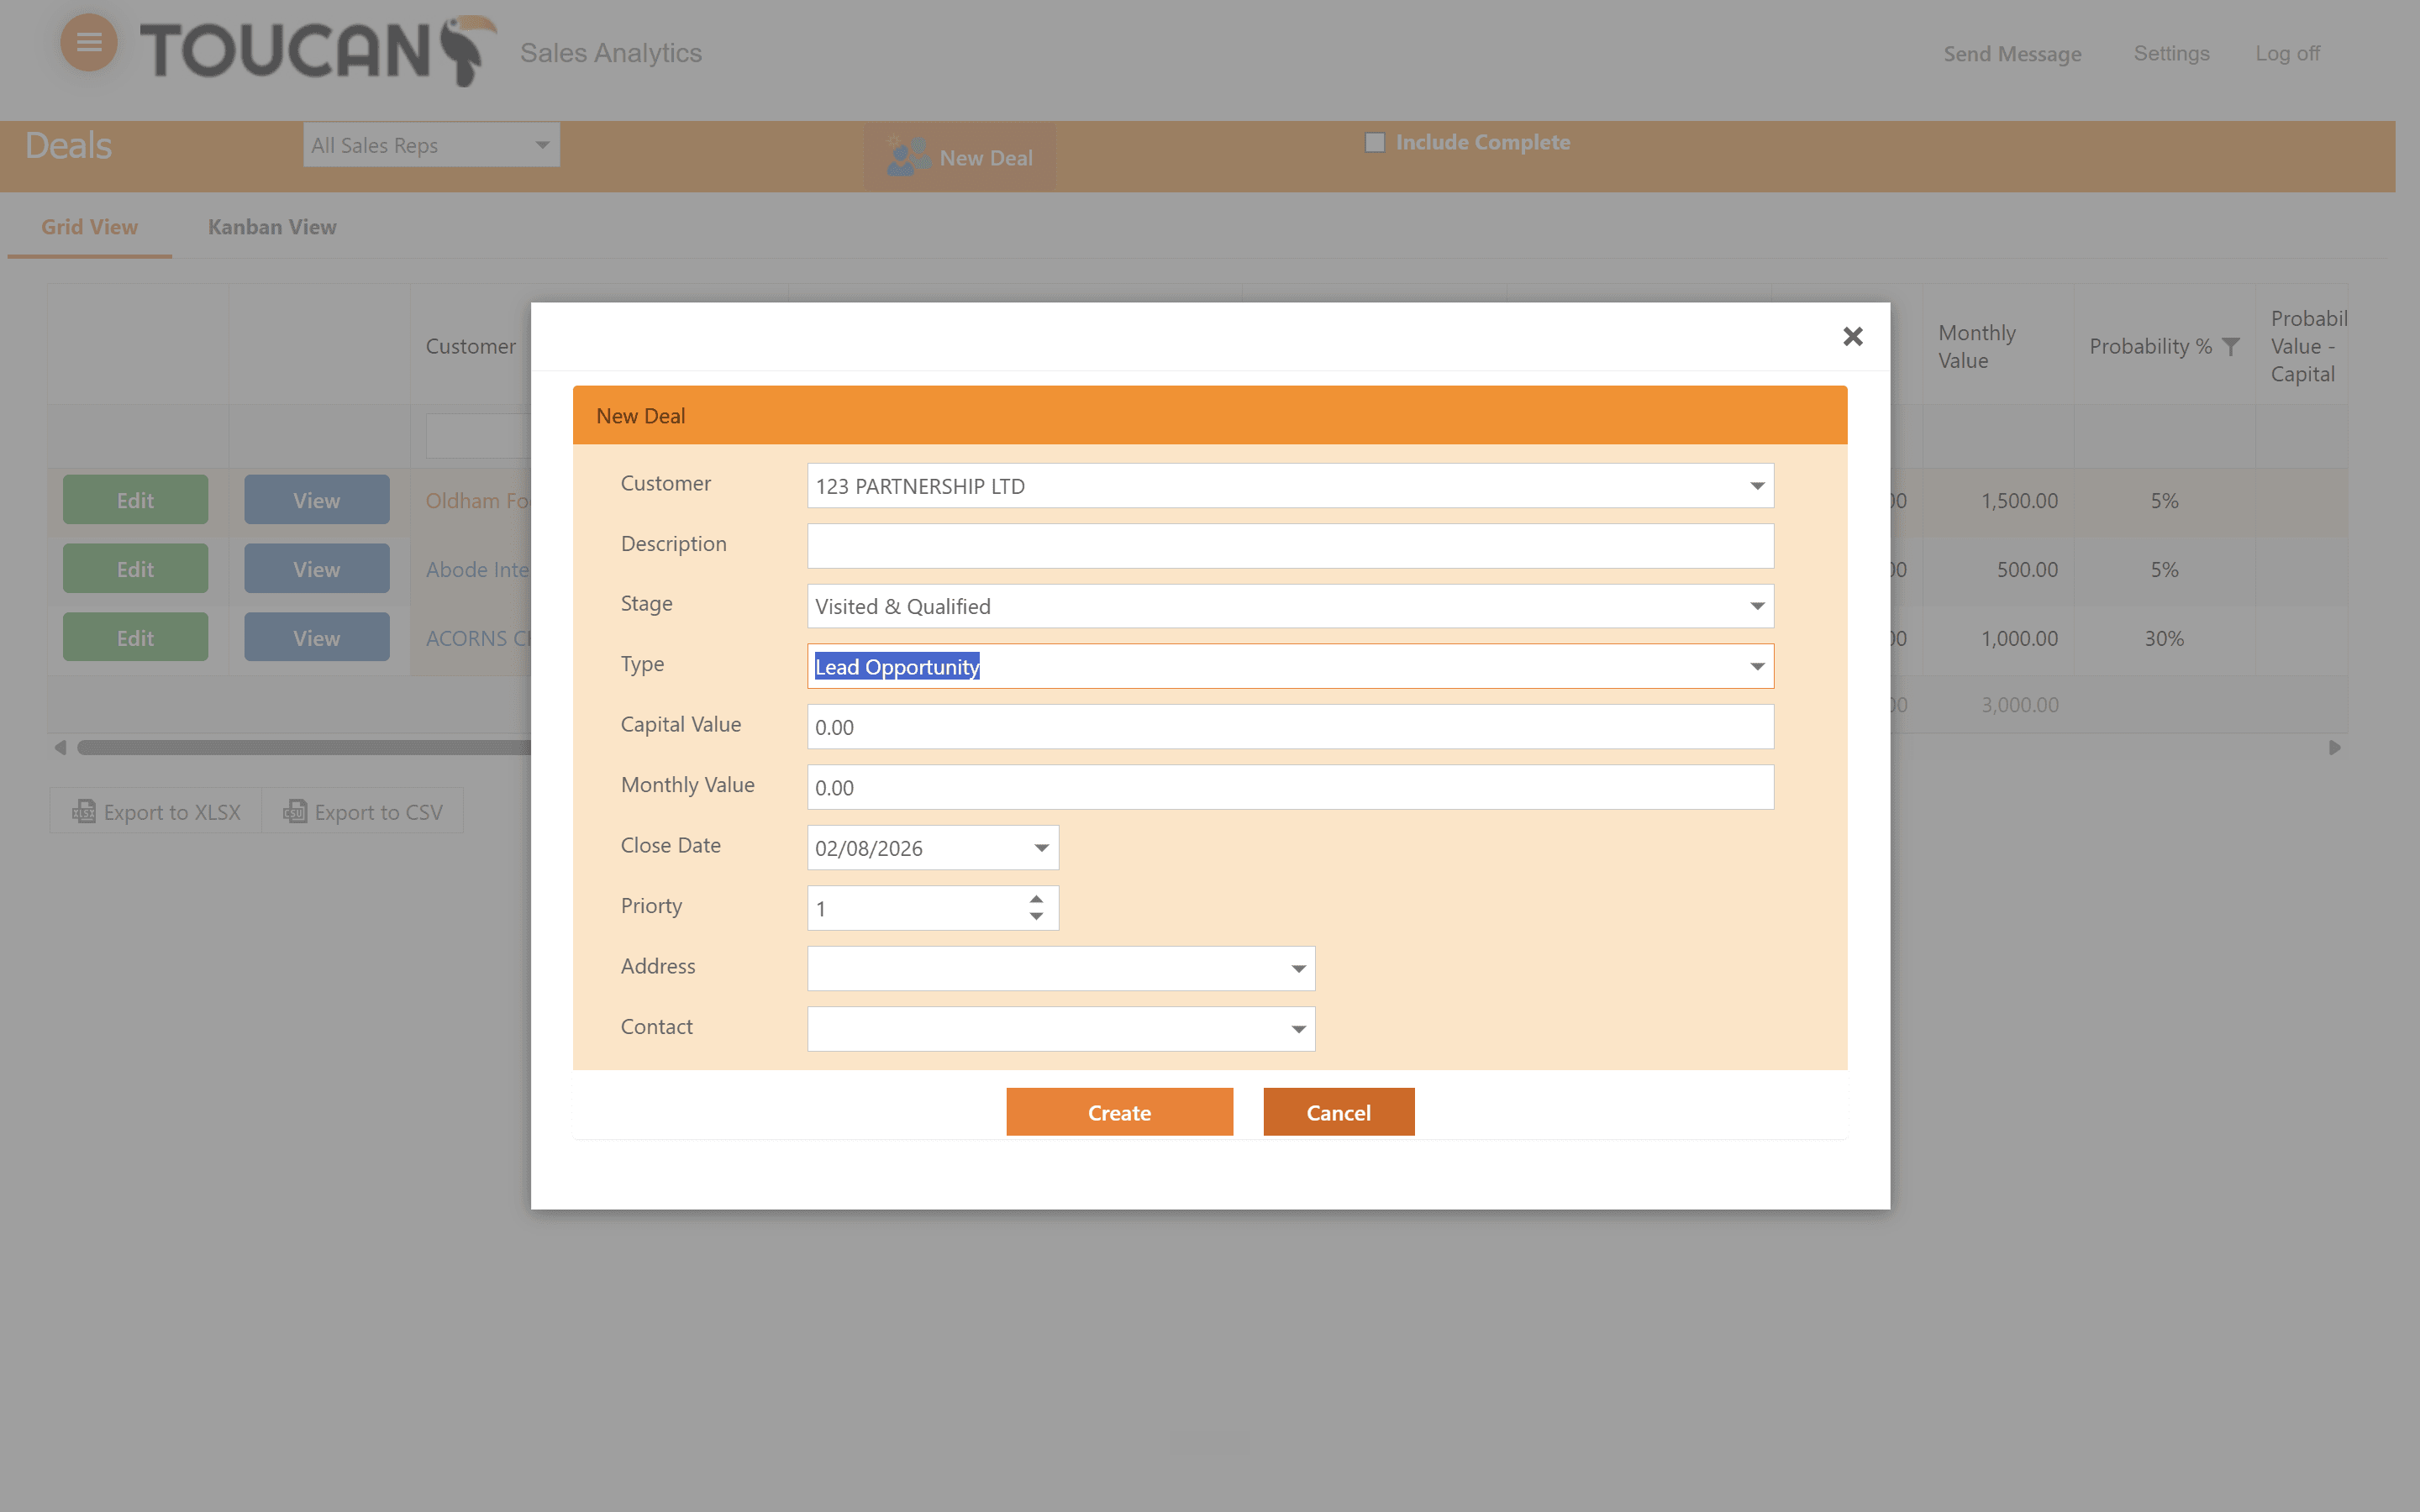The height and width of the screenshot is (1512, 2420).
Task: Switch to Grid View tab
Action: [x=89, y=227]
